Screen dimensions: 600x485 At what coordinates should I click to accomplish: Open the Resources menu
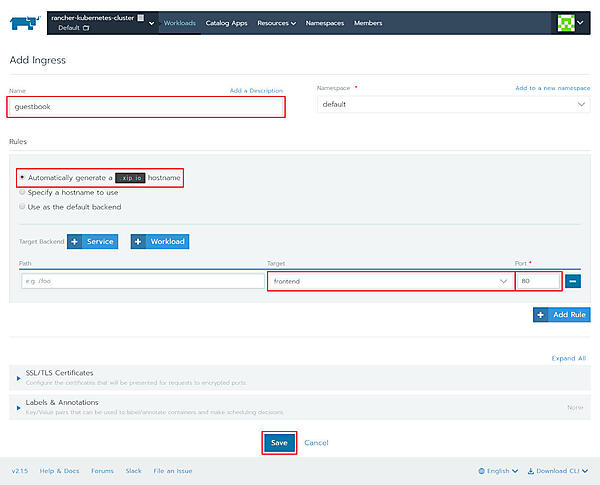[276, 23]
